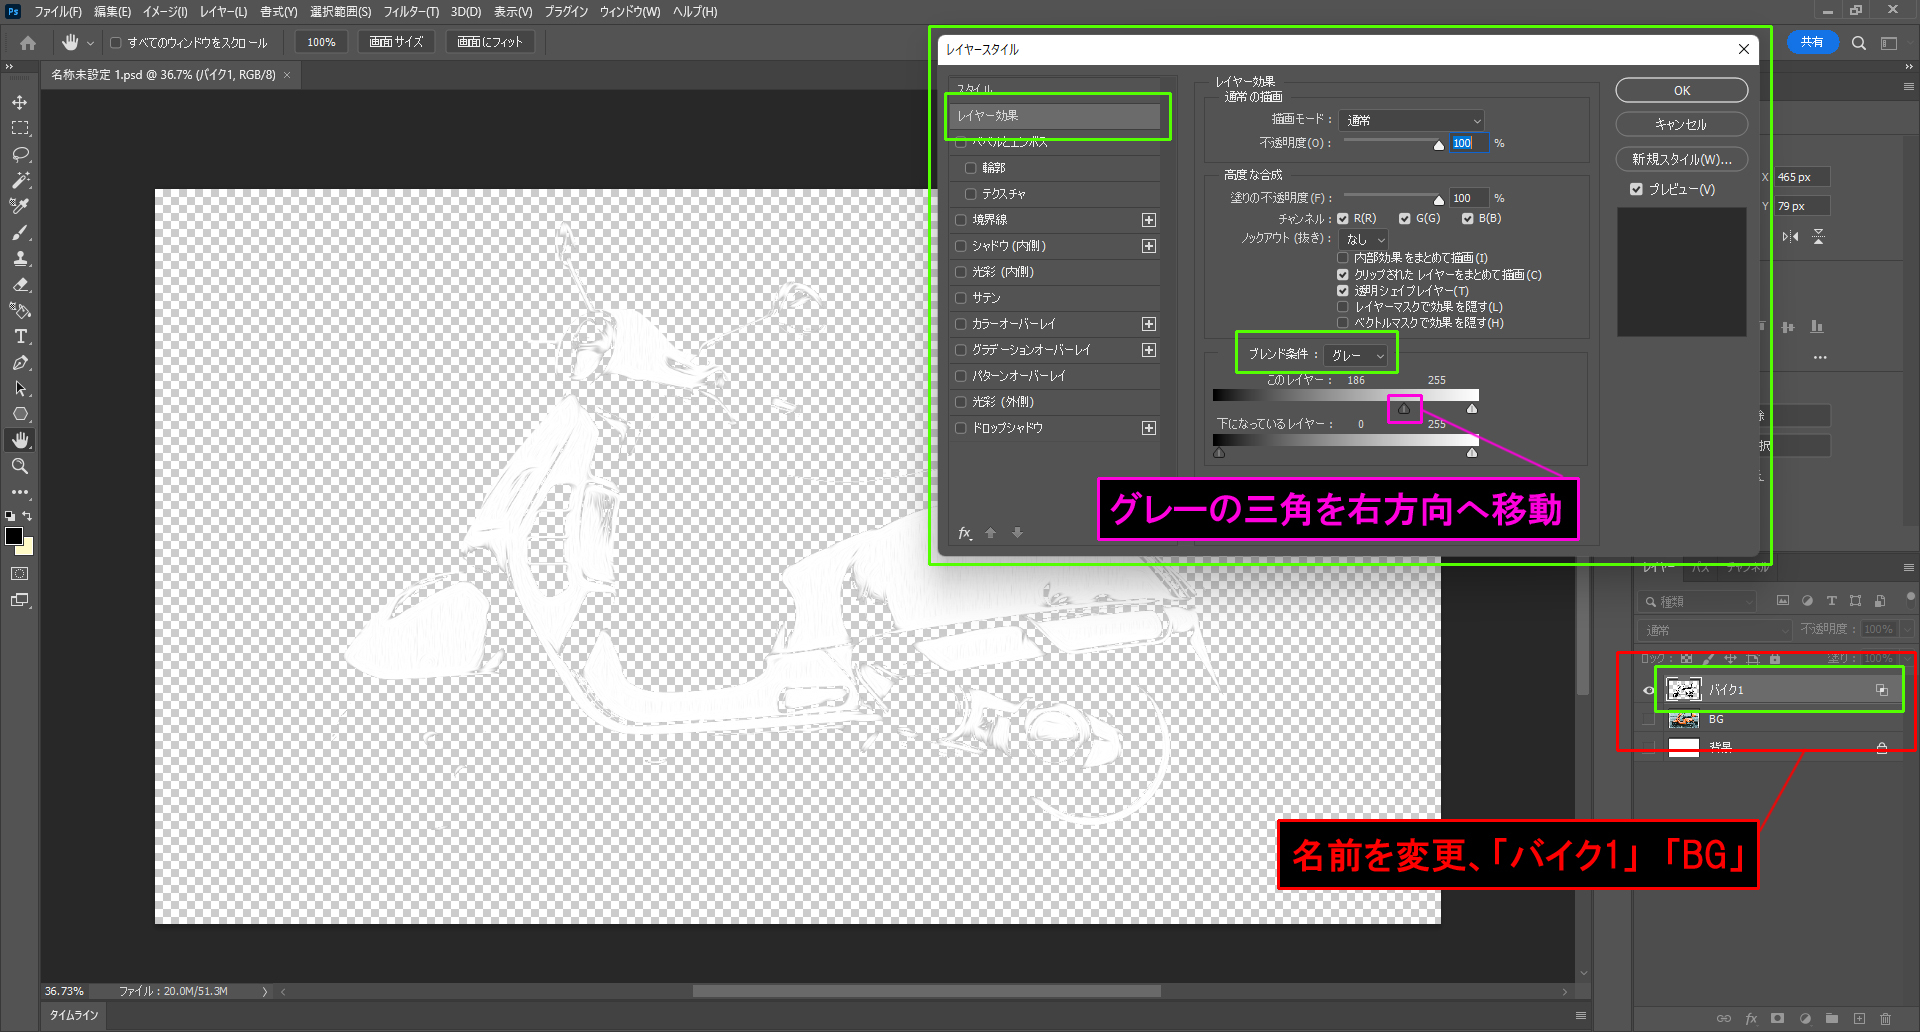Screen dimensions: 1920x1032
Task: Hide the バイク1 layer visibility
Action: pos(1648,690)
